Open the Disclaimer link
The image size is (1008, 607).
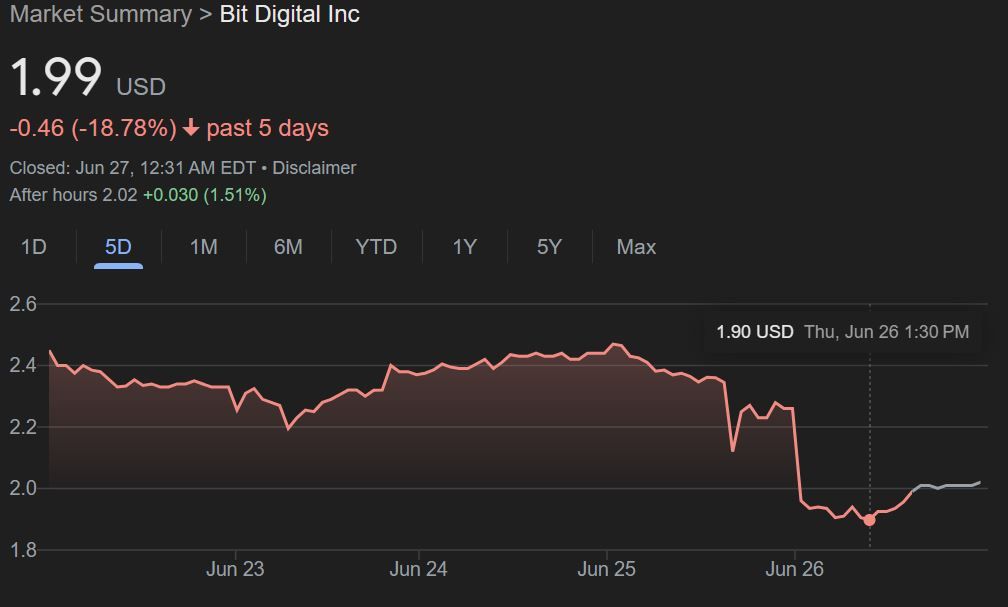(x=314, y=168)
